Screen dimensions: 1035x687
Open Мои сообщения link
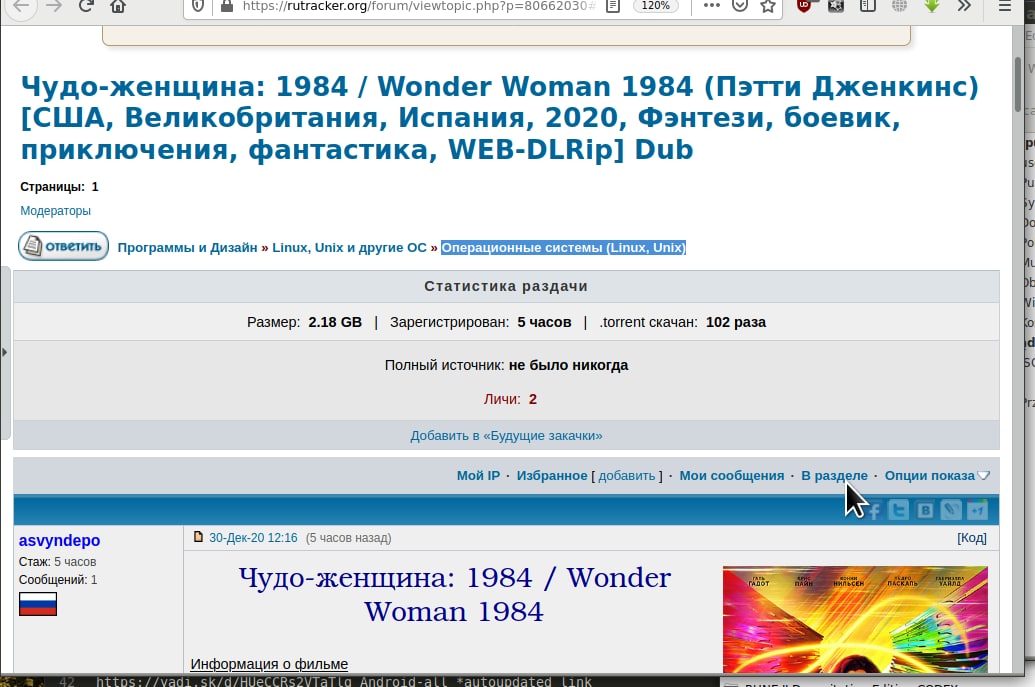point(732,475)
